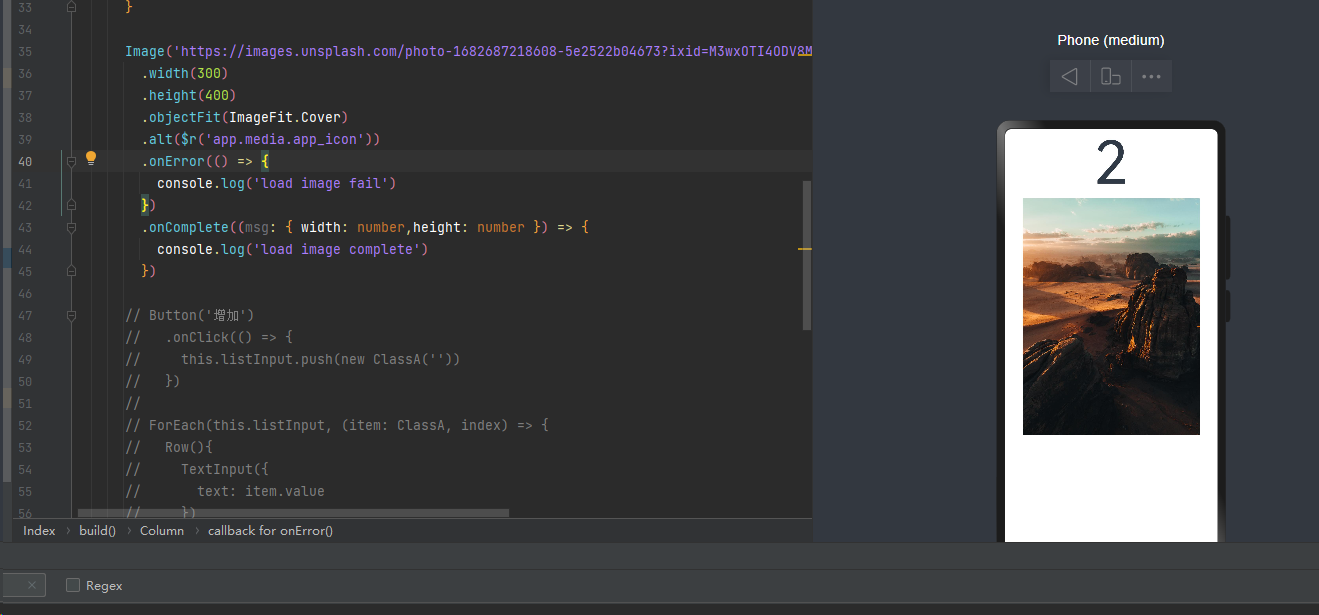Click the editor horizontal scrollbar thumb
Image resolution: width=1319 pixels, height=615 pixels.
[x=293, y=513]
